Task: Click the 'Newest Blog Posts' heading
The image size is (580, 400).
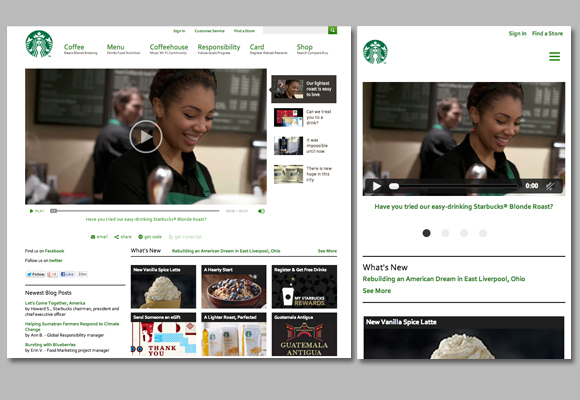Action: pos(48,293)
